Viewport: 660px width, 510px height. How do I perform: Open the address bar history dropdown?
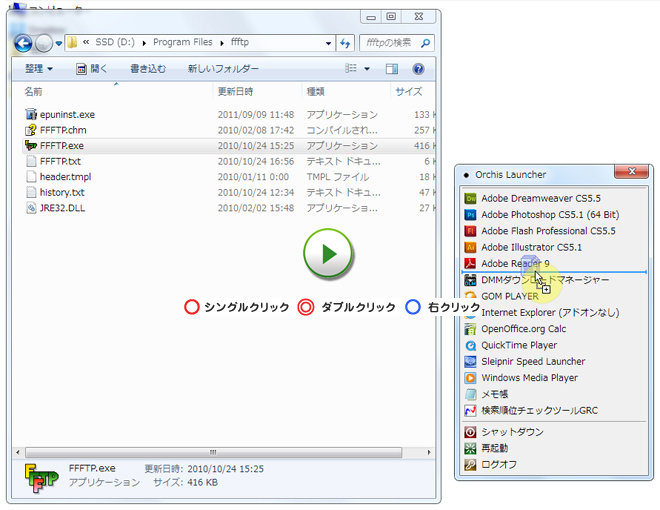(328, 43)
